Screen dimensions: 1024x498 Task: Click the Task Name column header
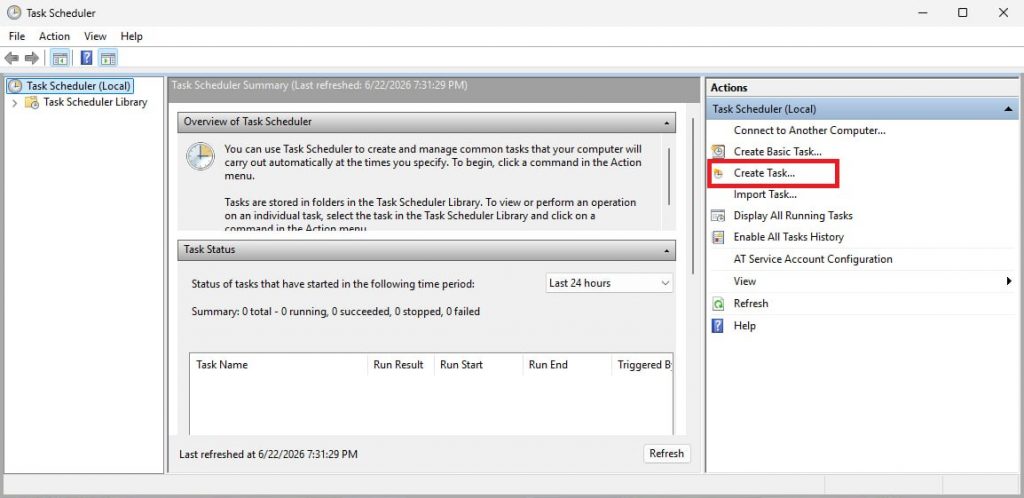(278, 365)
